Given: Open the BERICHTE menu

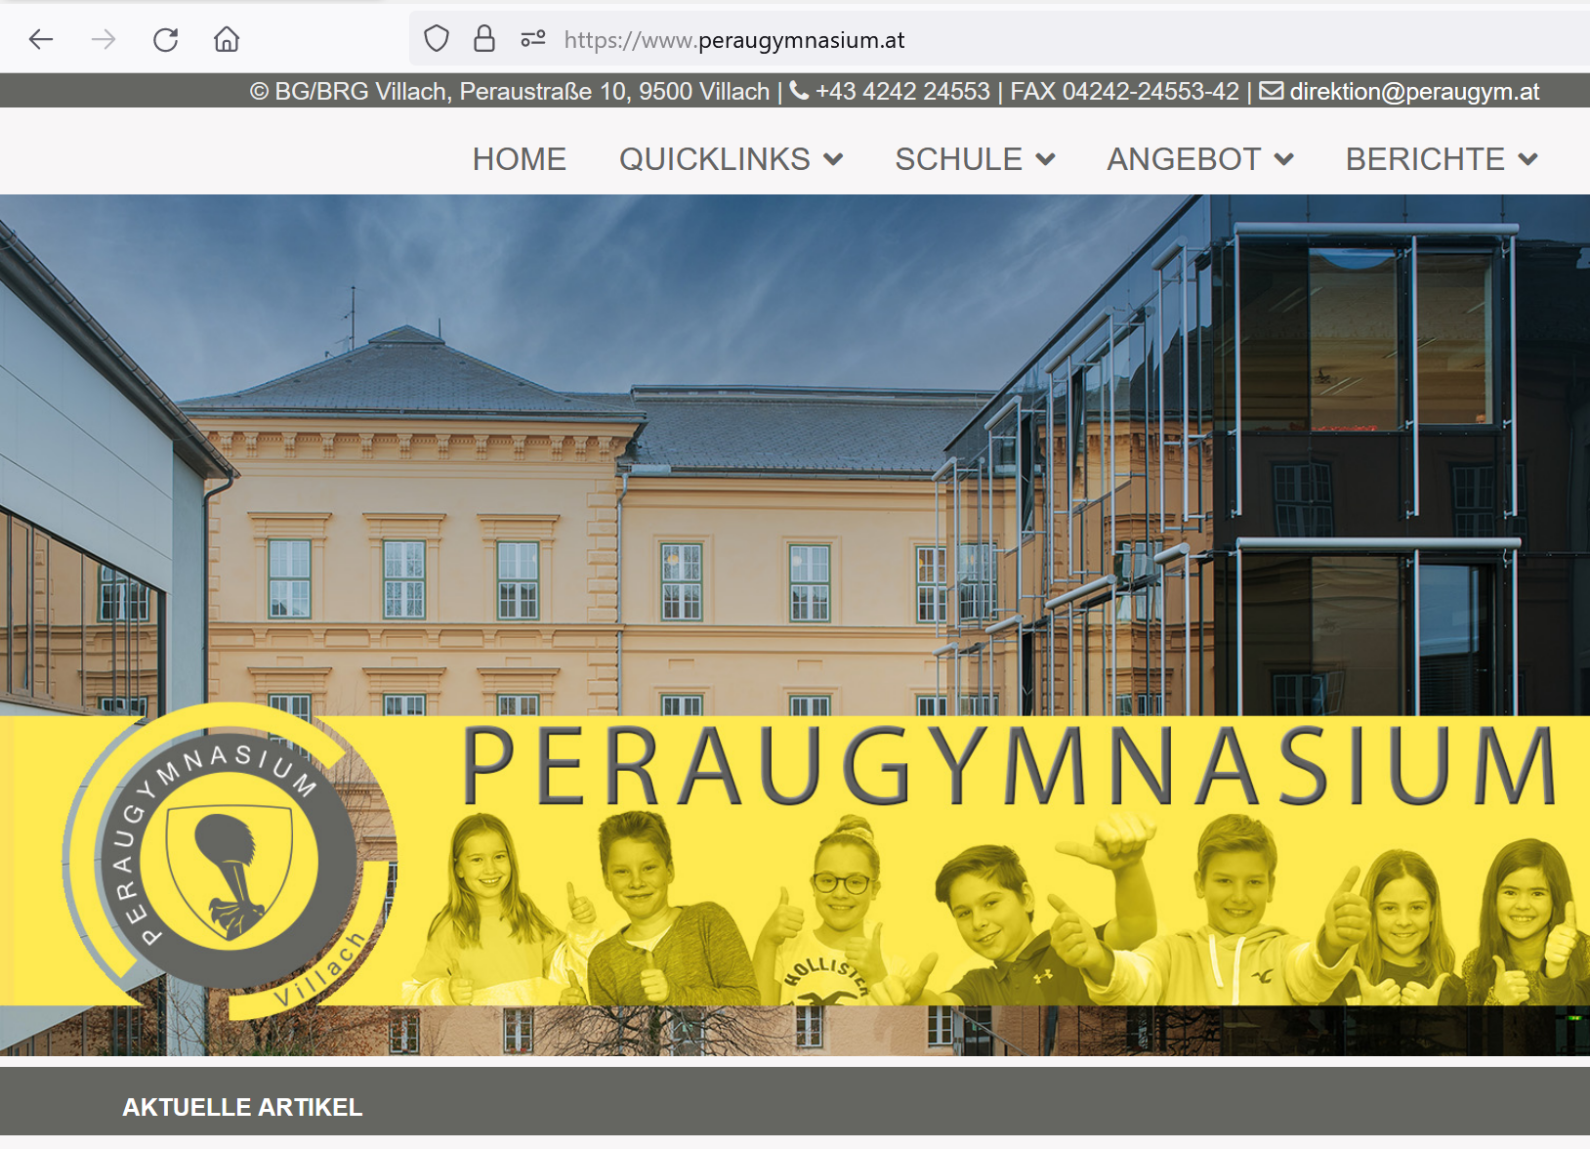Looking at the screenshot, I should click(x=1424, y=159).
